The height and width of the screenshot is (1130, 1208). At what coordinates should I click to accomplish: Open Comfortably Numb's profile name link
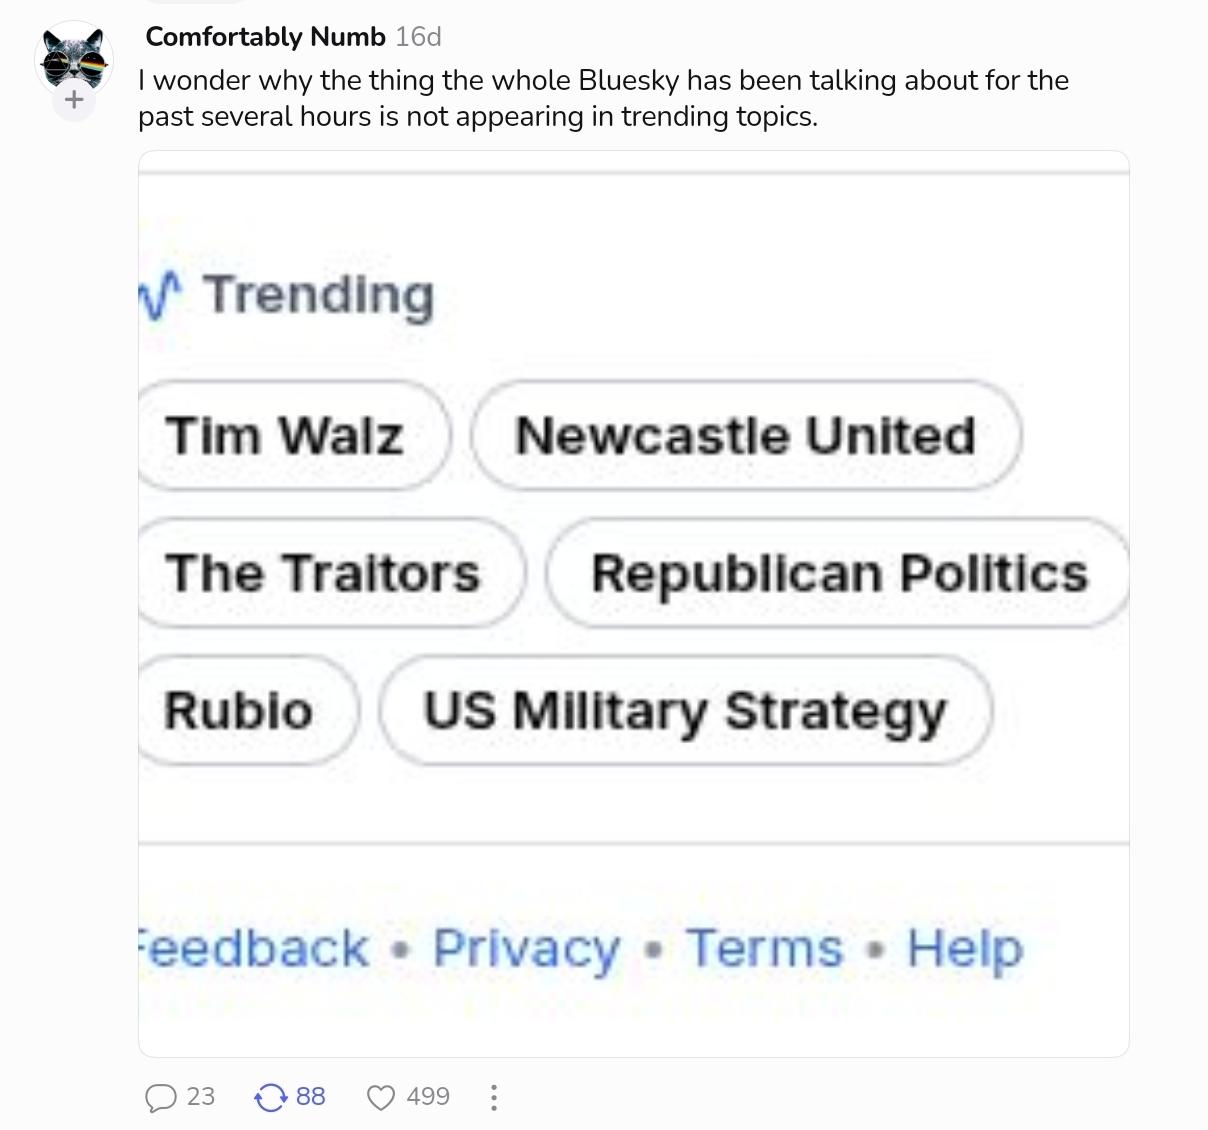tap(265, 37)
